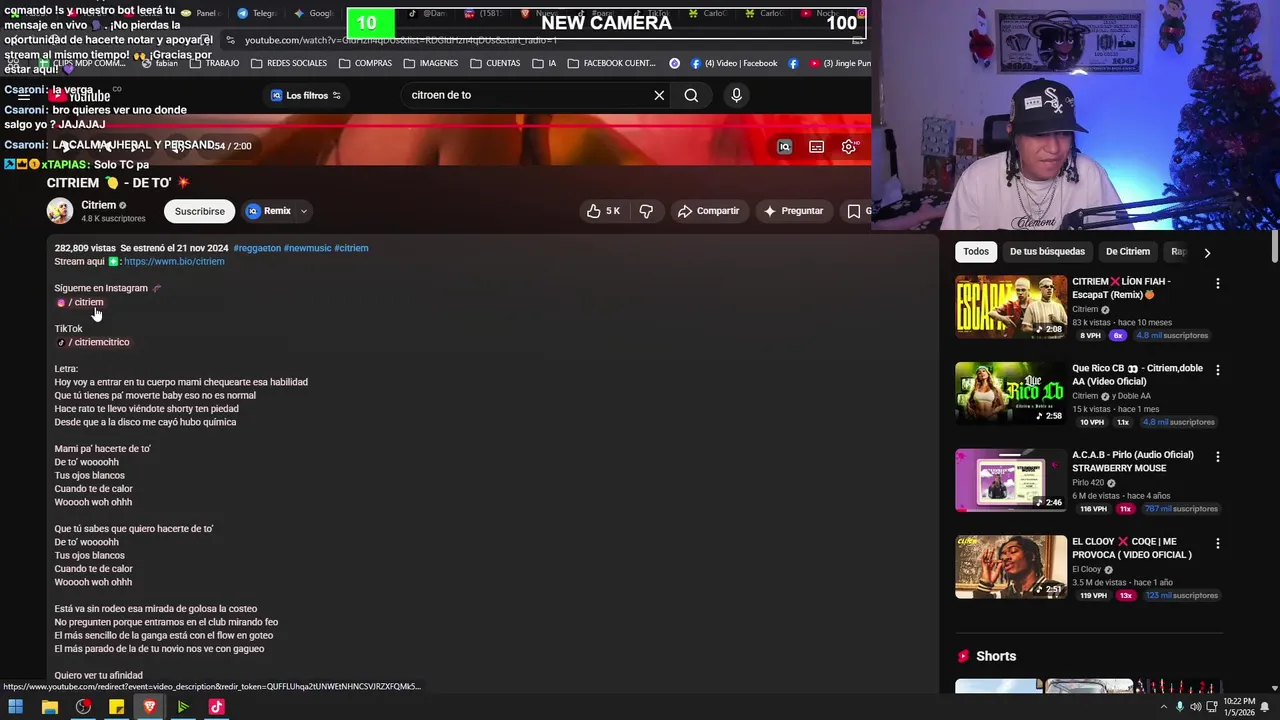
Task: Switch to the Telegram browser tab
Action: pos(256,13)
